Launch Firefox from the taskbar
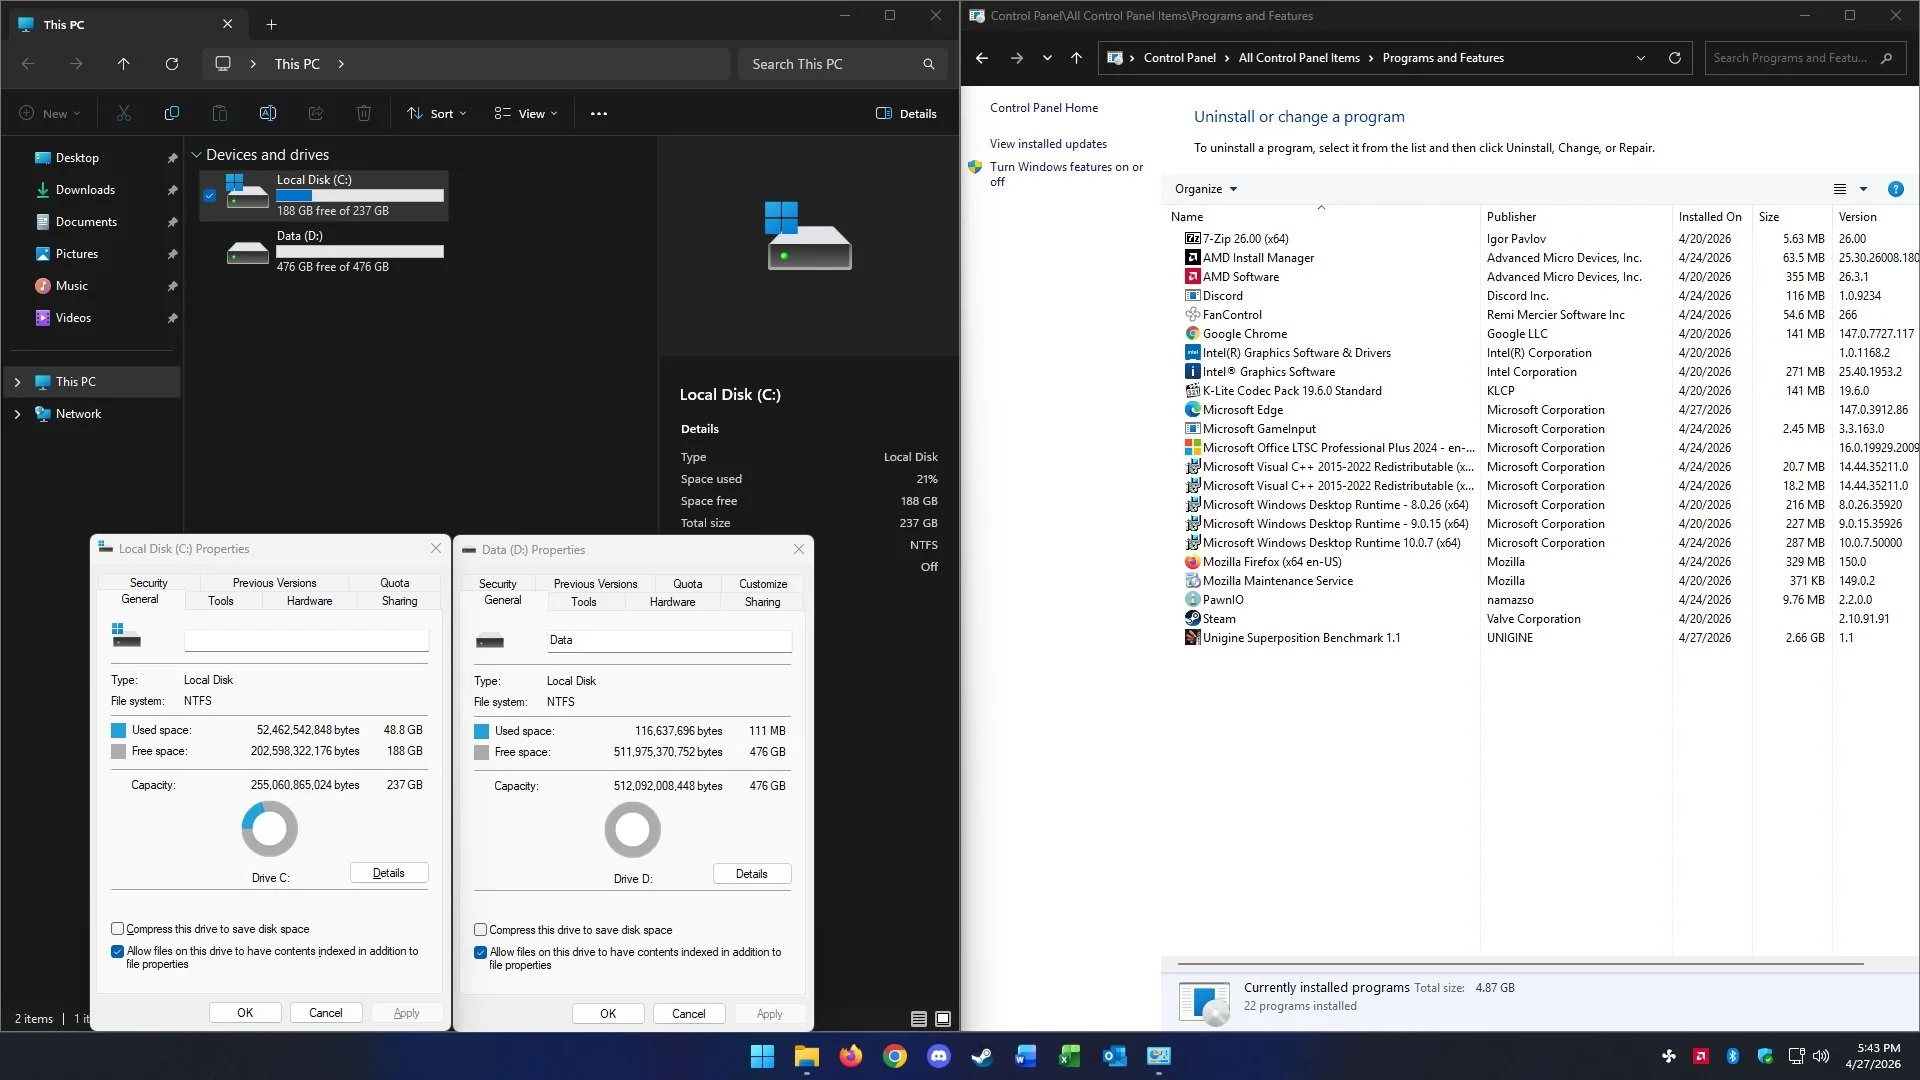Viewport: 1920px width, 1080px height. pos(850,1056)
